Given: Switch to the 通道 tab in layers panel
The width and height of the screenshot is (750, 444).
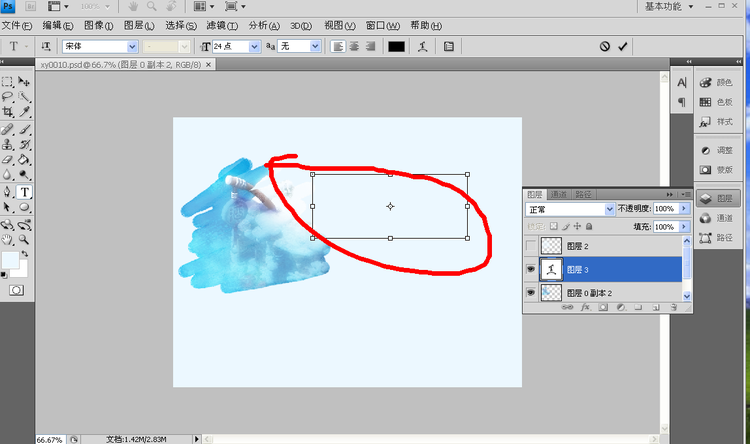Looking at the screenshot, I should (x=559, y=194).
